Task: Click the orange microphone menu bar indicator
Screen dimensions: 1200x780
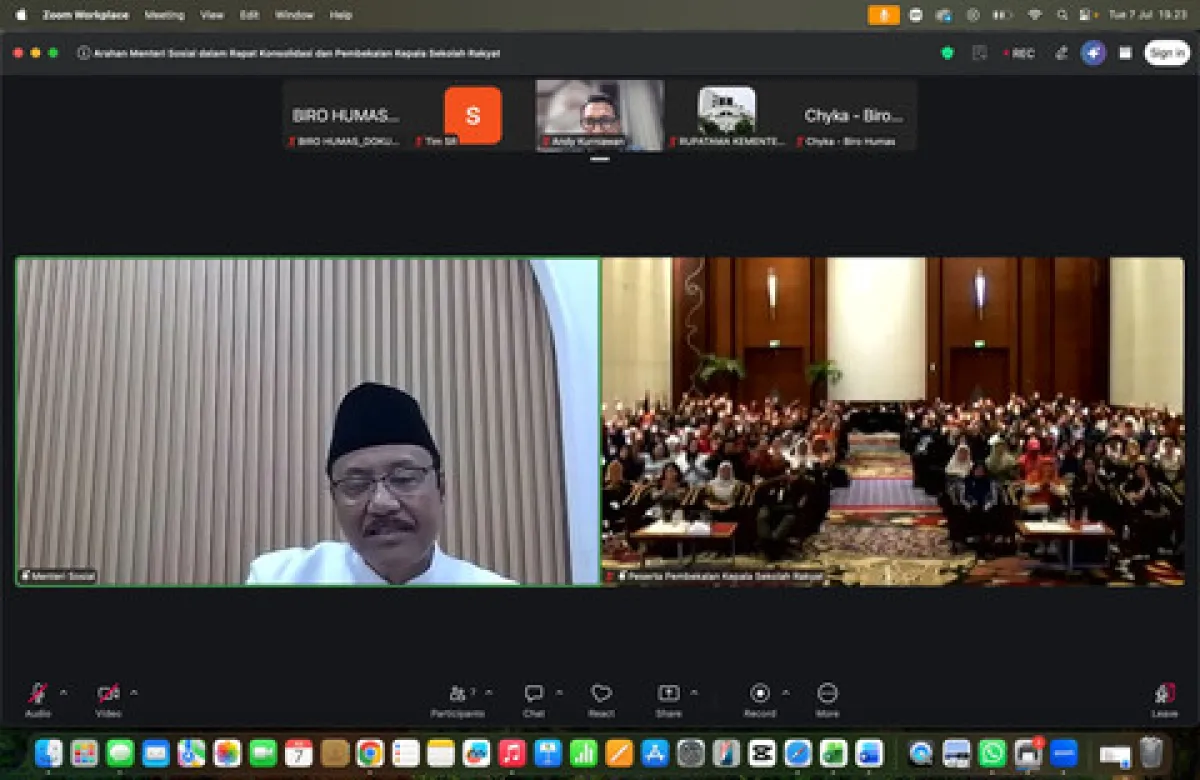Action: tap(884, 15)
